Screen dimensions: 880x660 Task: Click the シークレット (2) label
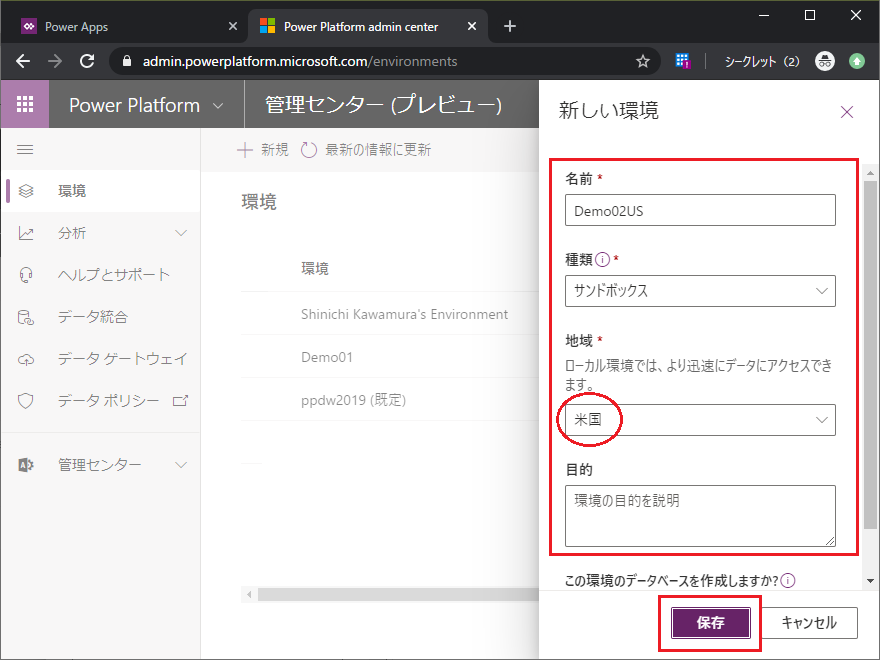(x=762, y=61)
